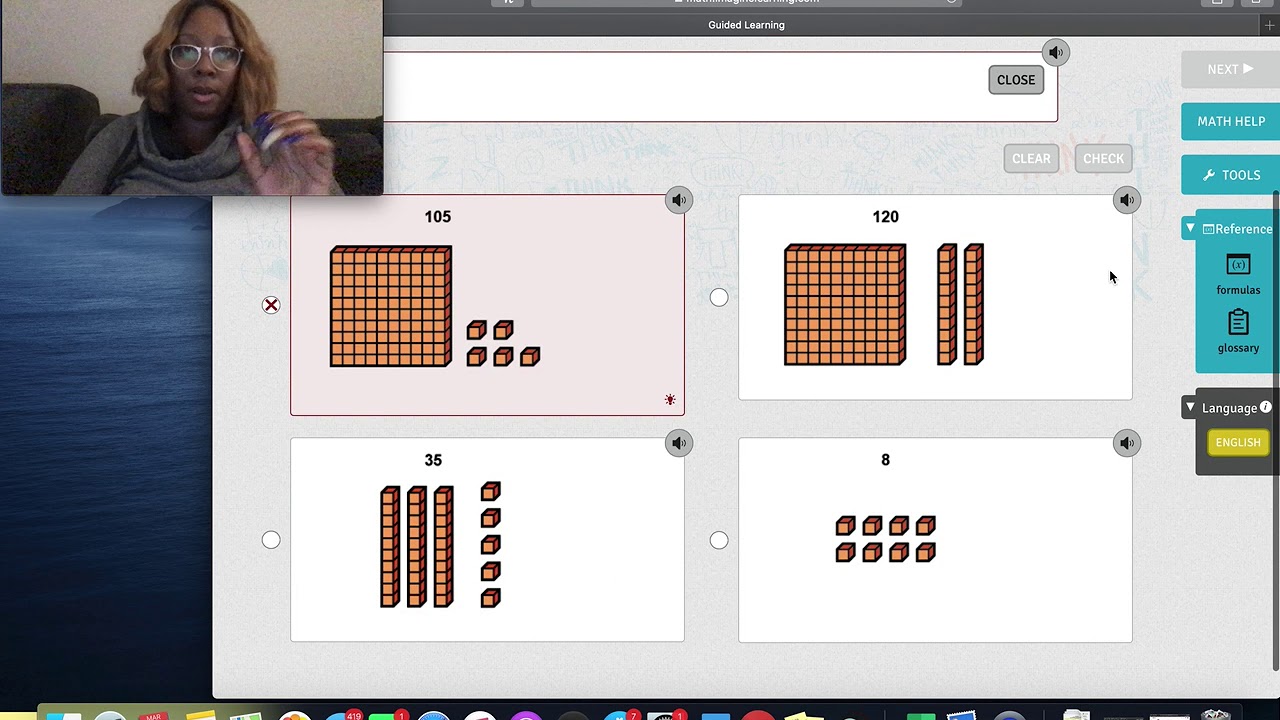Select the radio button for 8
Viewport: 1280px width, 720px height.
click(719, 540)
